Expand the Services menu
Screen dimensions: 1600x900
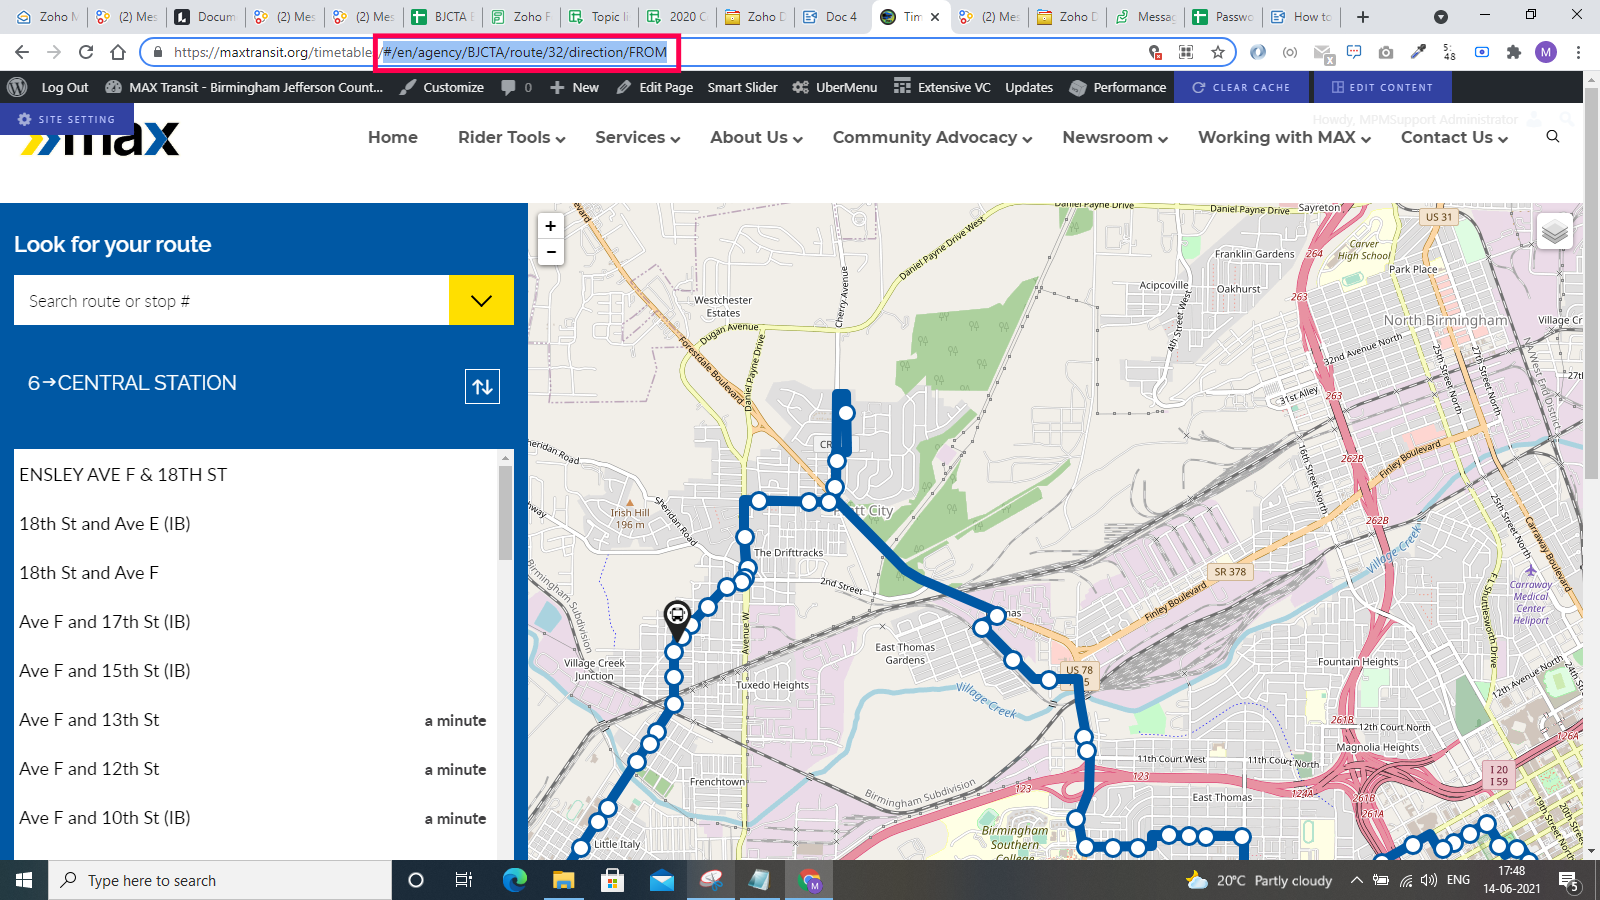tap(637, 138)
